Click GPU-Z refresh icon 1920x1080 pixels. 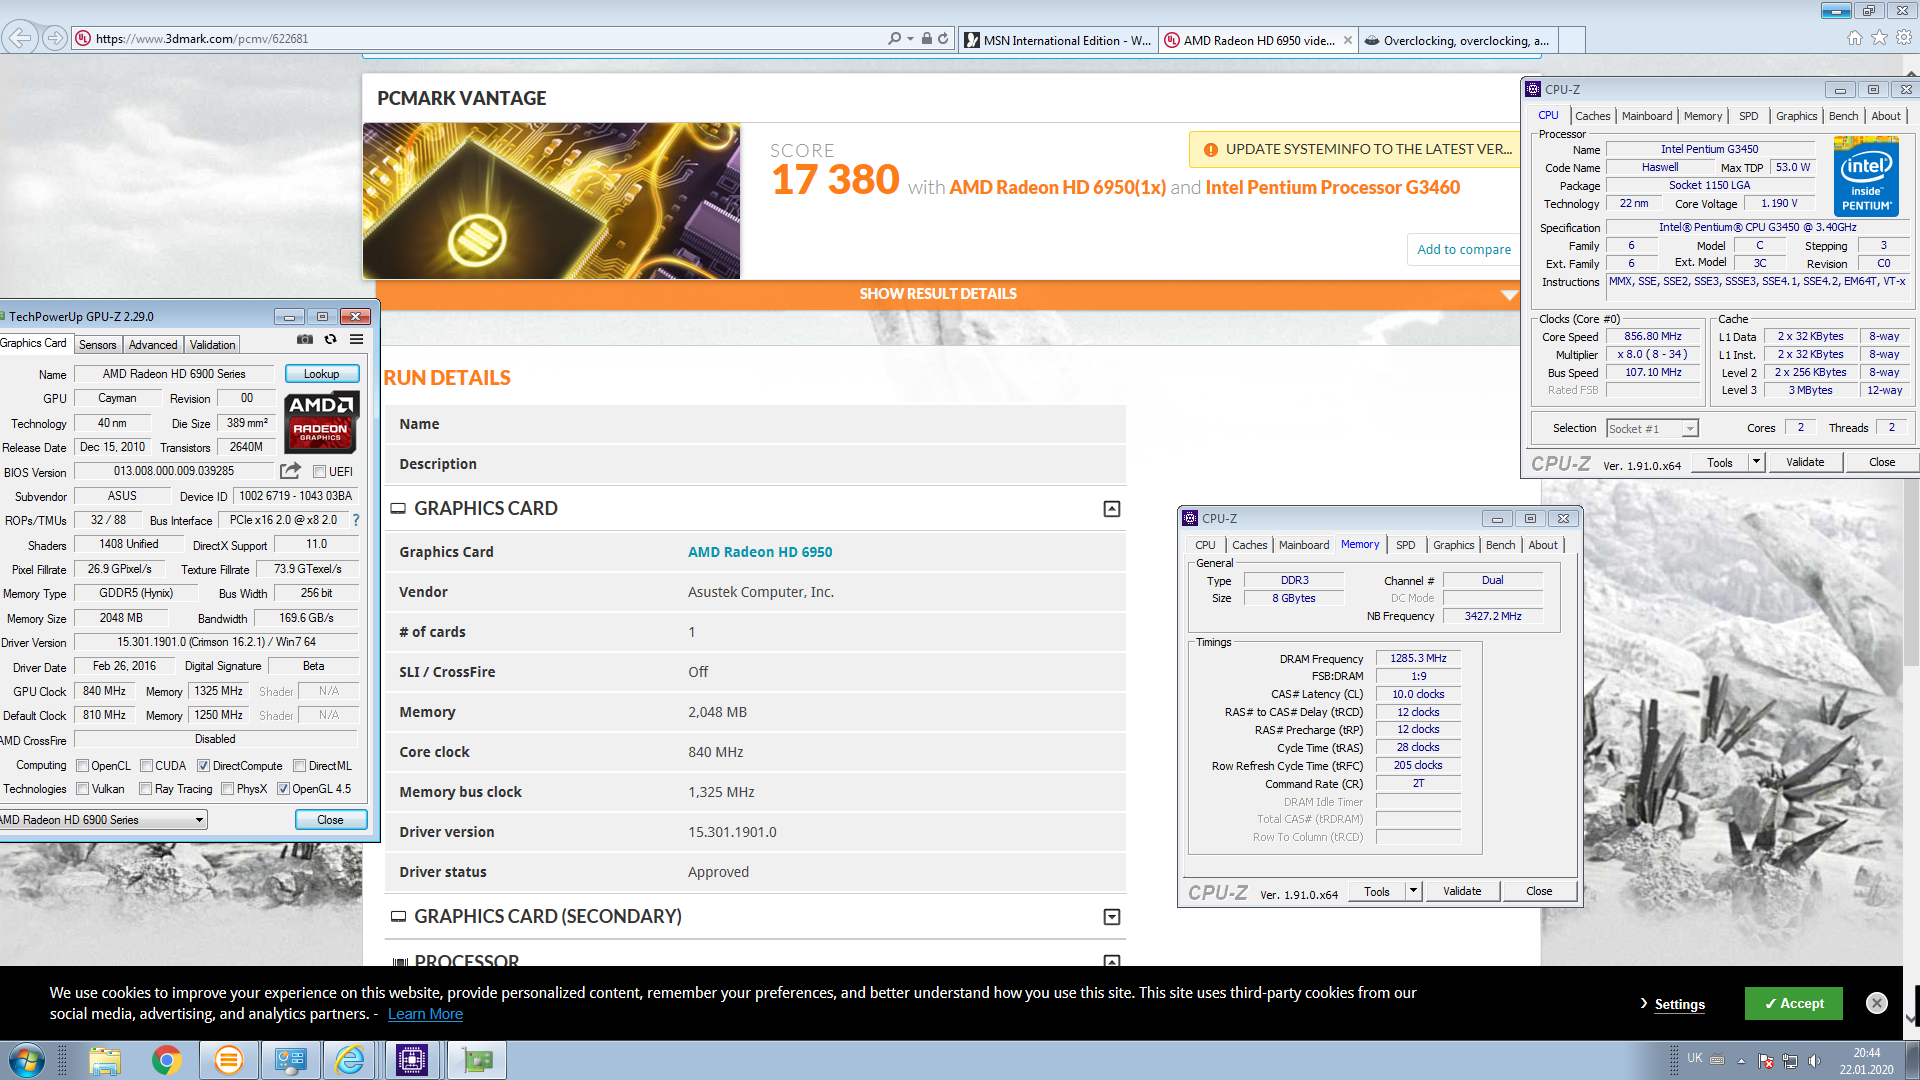(330, 340)
